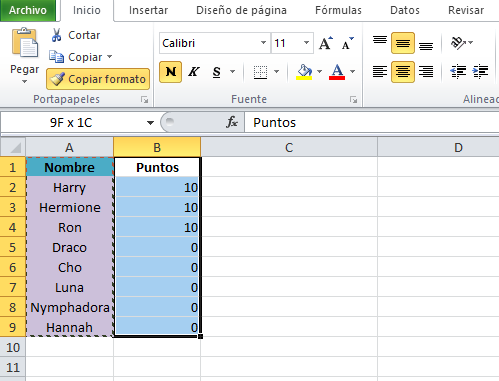Click the Name Box showing 9F x 1C
Screen dimensions: 499x381
[71, 123]
